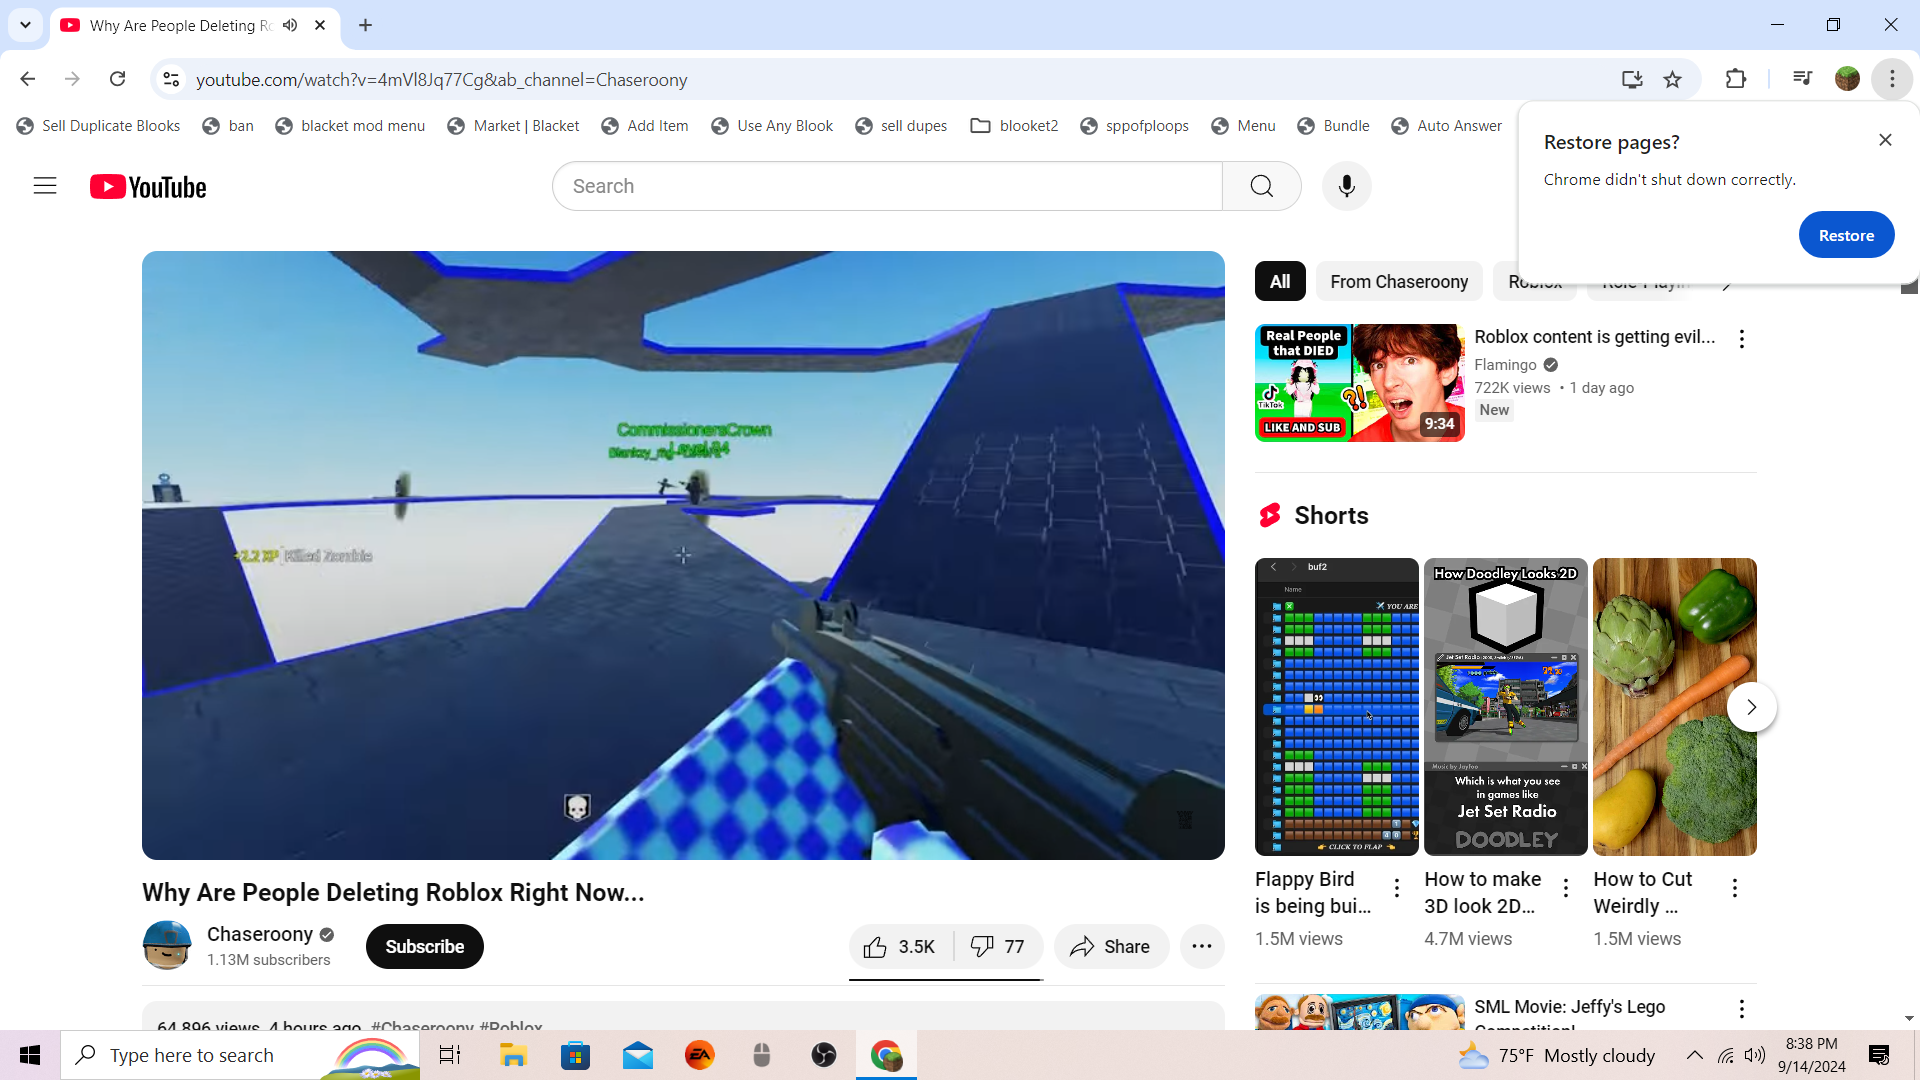The image size is (1920, 1080).
Task: Click the voice search microphone icon
Action: tap(1346, 186)
